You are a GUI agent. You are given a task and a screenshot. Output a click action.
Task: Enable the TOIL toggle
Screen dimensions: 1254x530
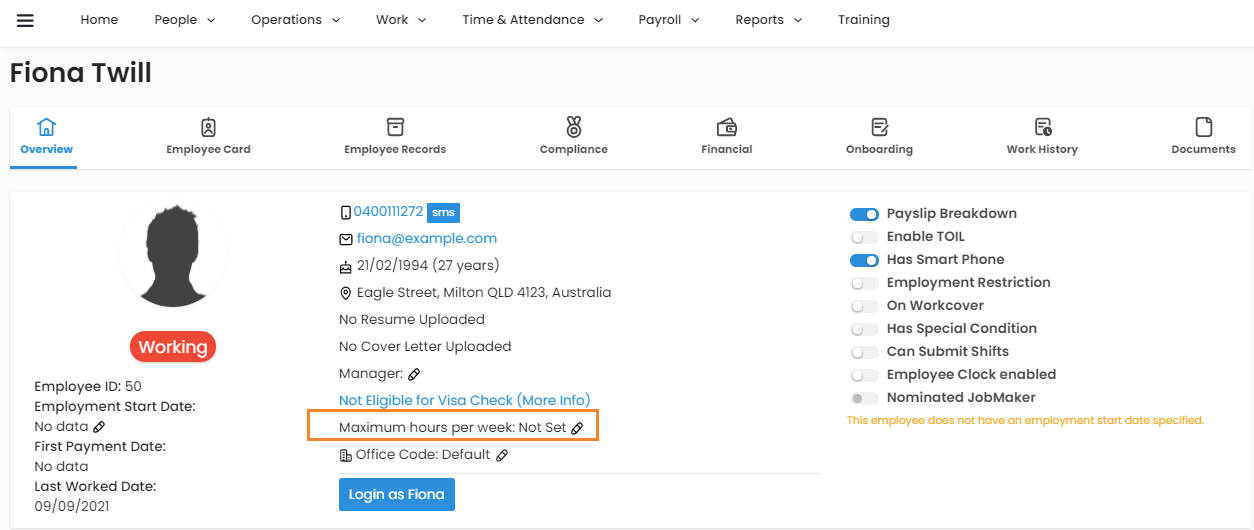coord(864,237)
